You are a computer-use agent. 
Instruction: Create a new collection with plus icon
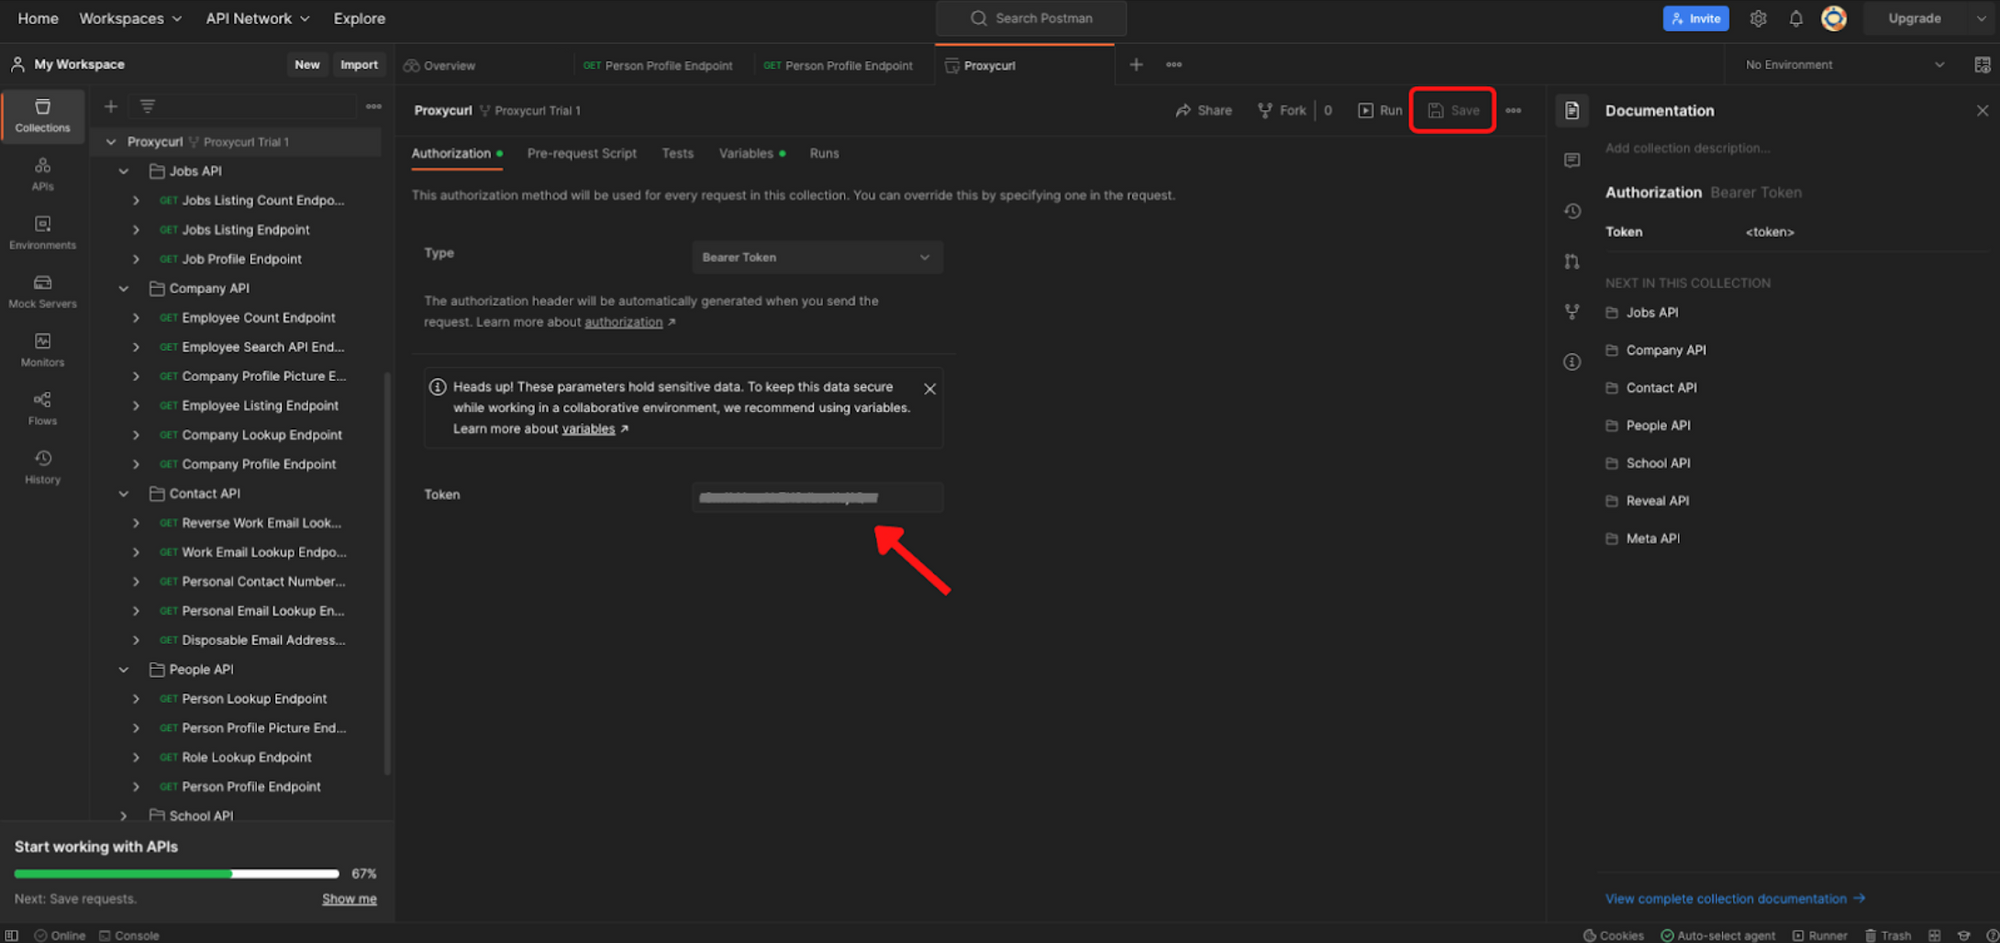click(x=111, y=106)
